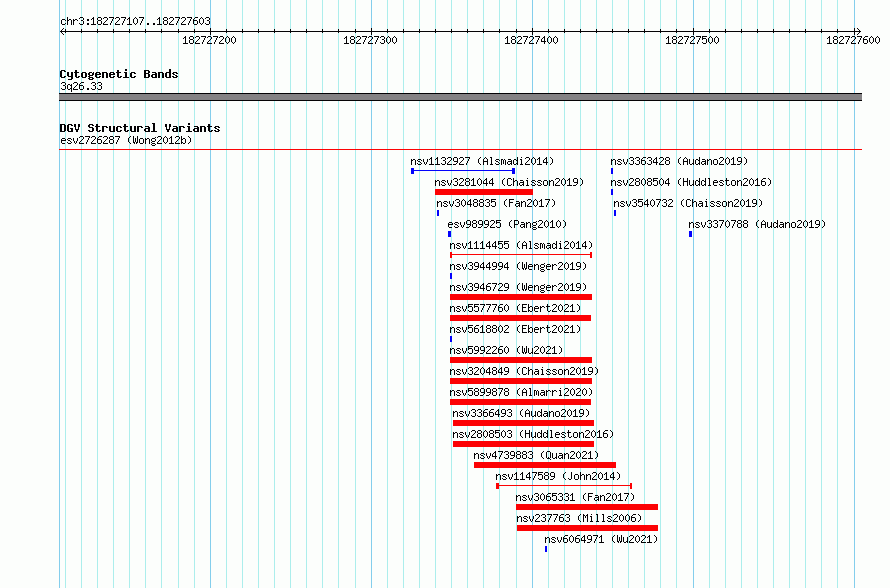Click the thin red nsv1147589 interval glyph

pyautogui.click(x=564, y=486)
